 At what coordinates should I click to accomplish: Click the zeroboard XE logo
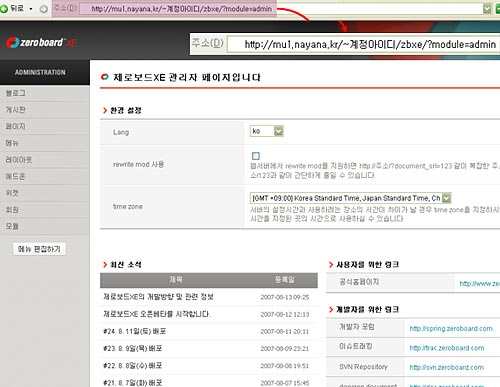pyautogui.click(x=42, y=42)
